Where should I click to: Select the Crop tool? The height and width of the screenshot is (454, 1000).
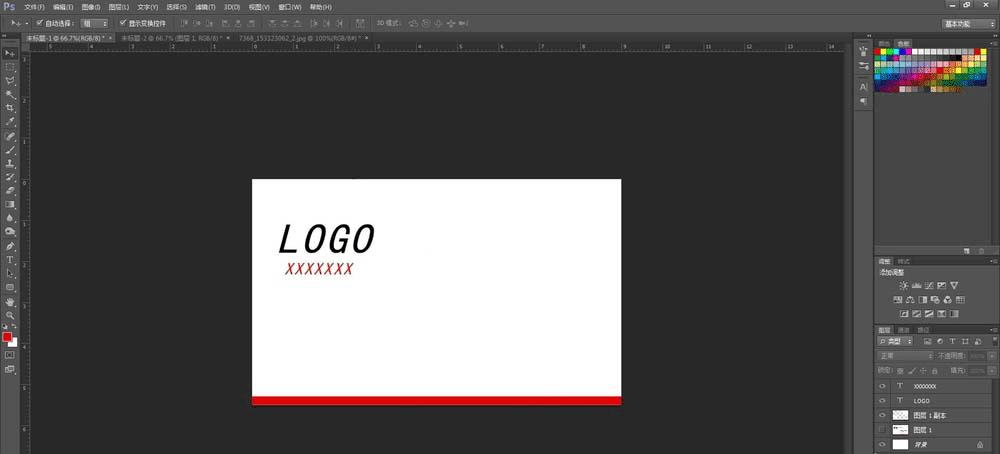coord(10,108)
